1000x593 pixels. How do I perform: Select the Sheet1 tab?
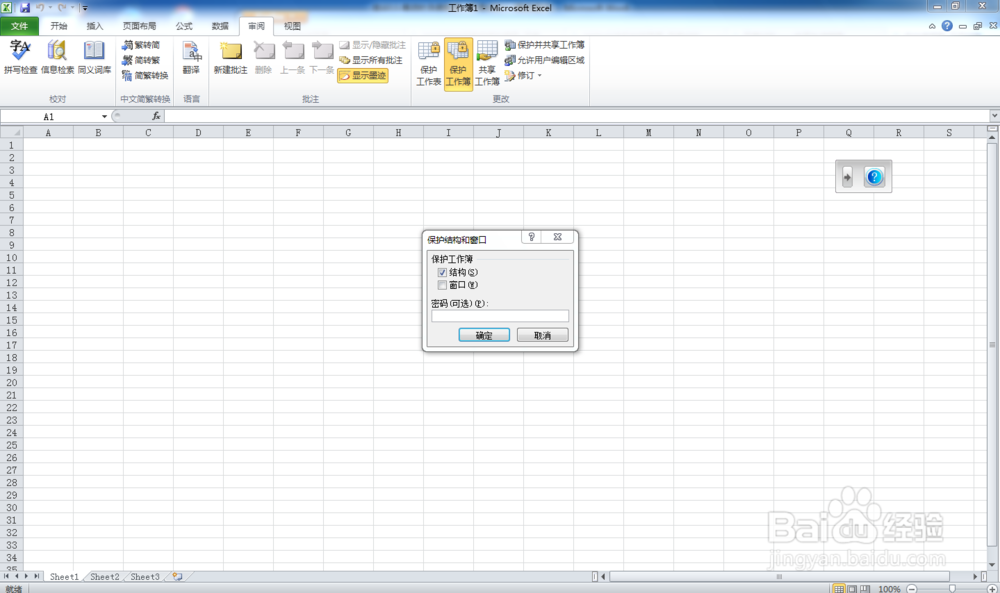tap(64, 576)
